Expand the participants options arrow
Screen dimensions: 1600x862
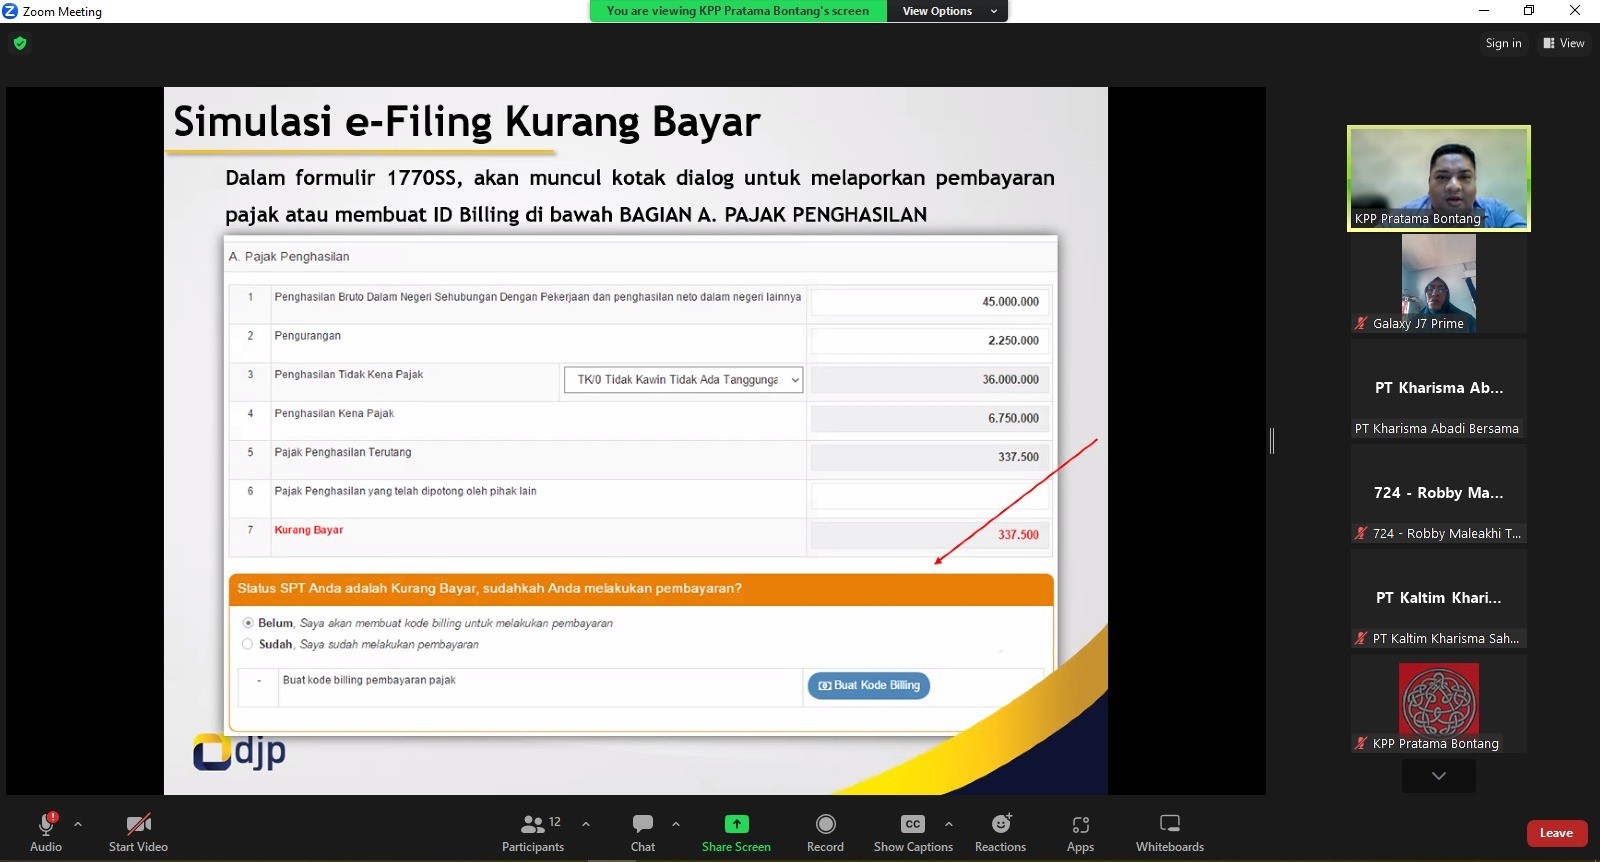click(586, 824)
